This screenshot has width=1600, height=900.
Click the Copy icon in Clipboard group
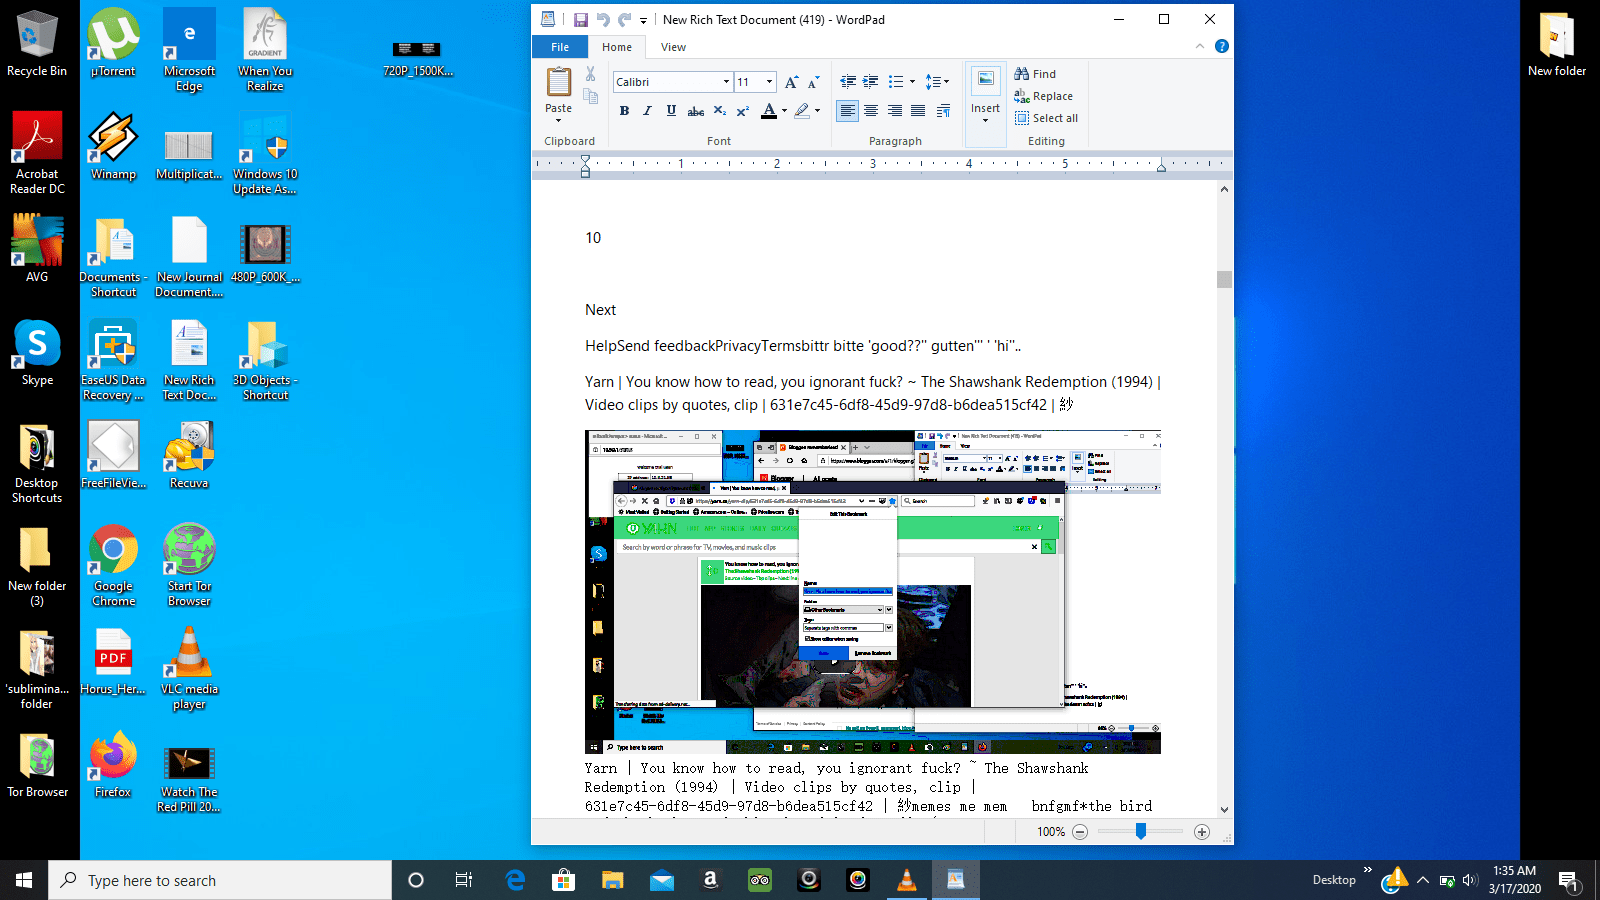coord(591,97)
